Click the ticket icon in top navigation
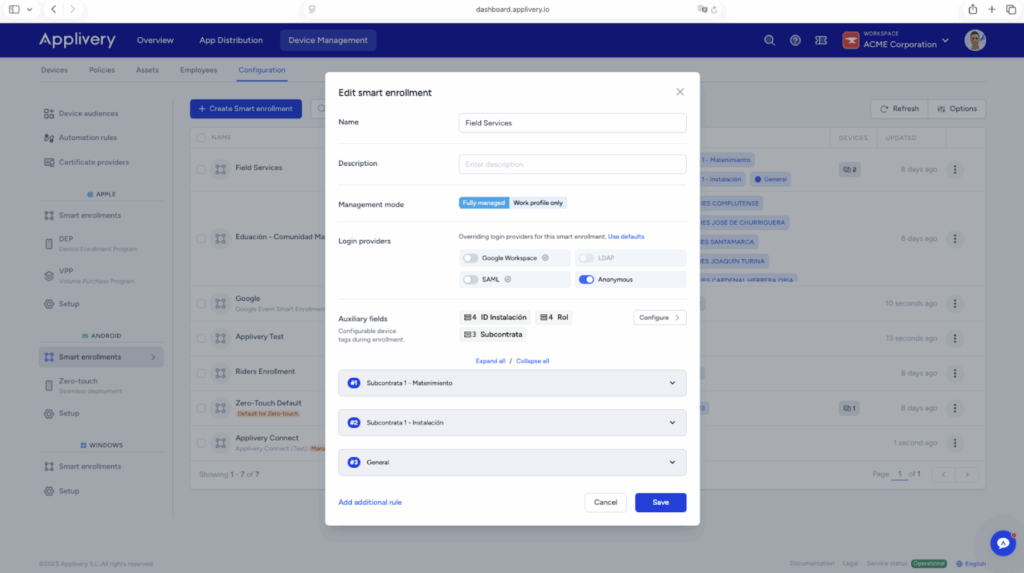This screenshot has width=1024, height=573. (x=821, y=41)
